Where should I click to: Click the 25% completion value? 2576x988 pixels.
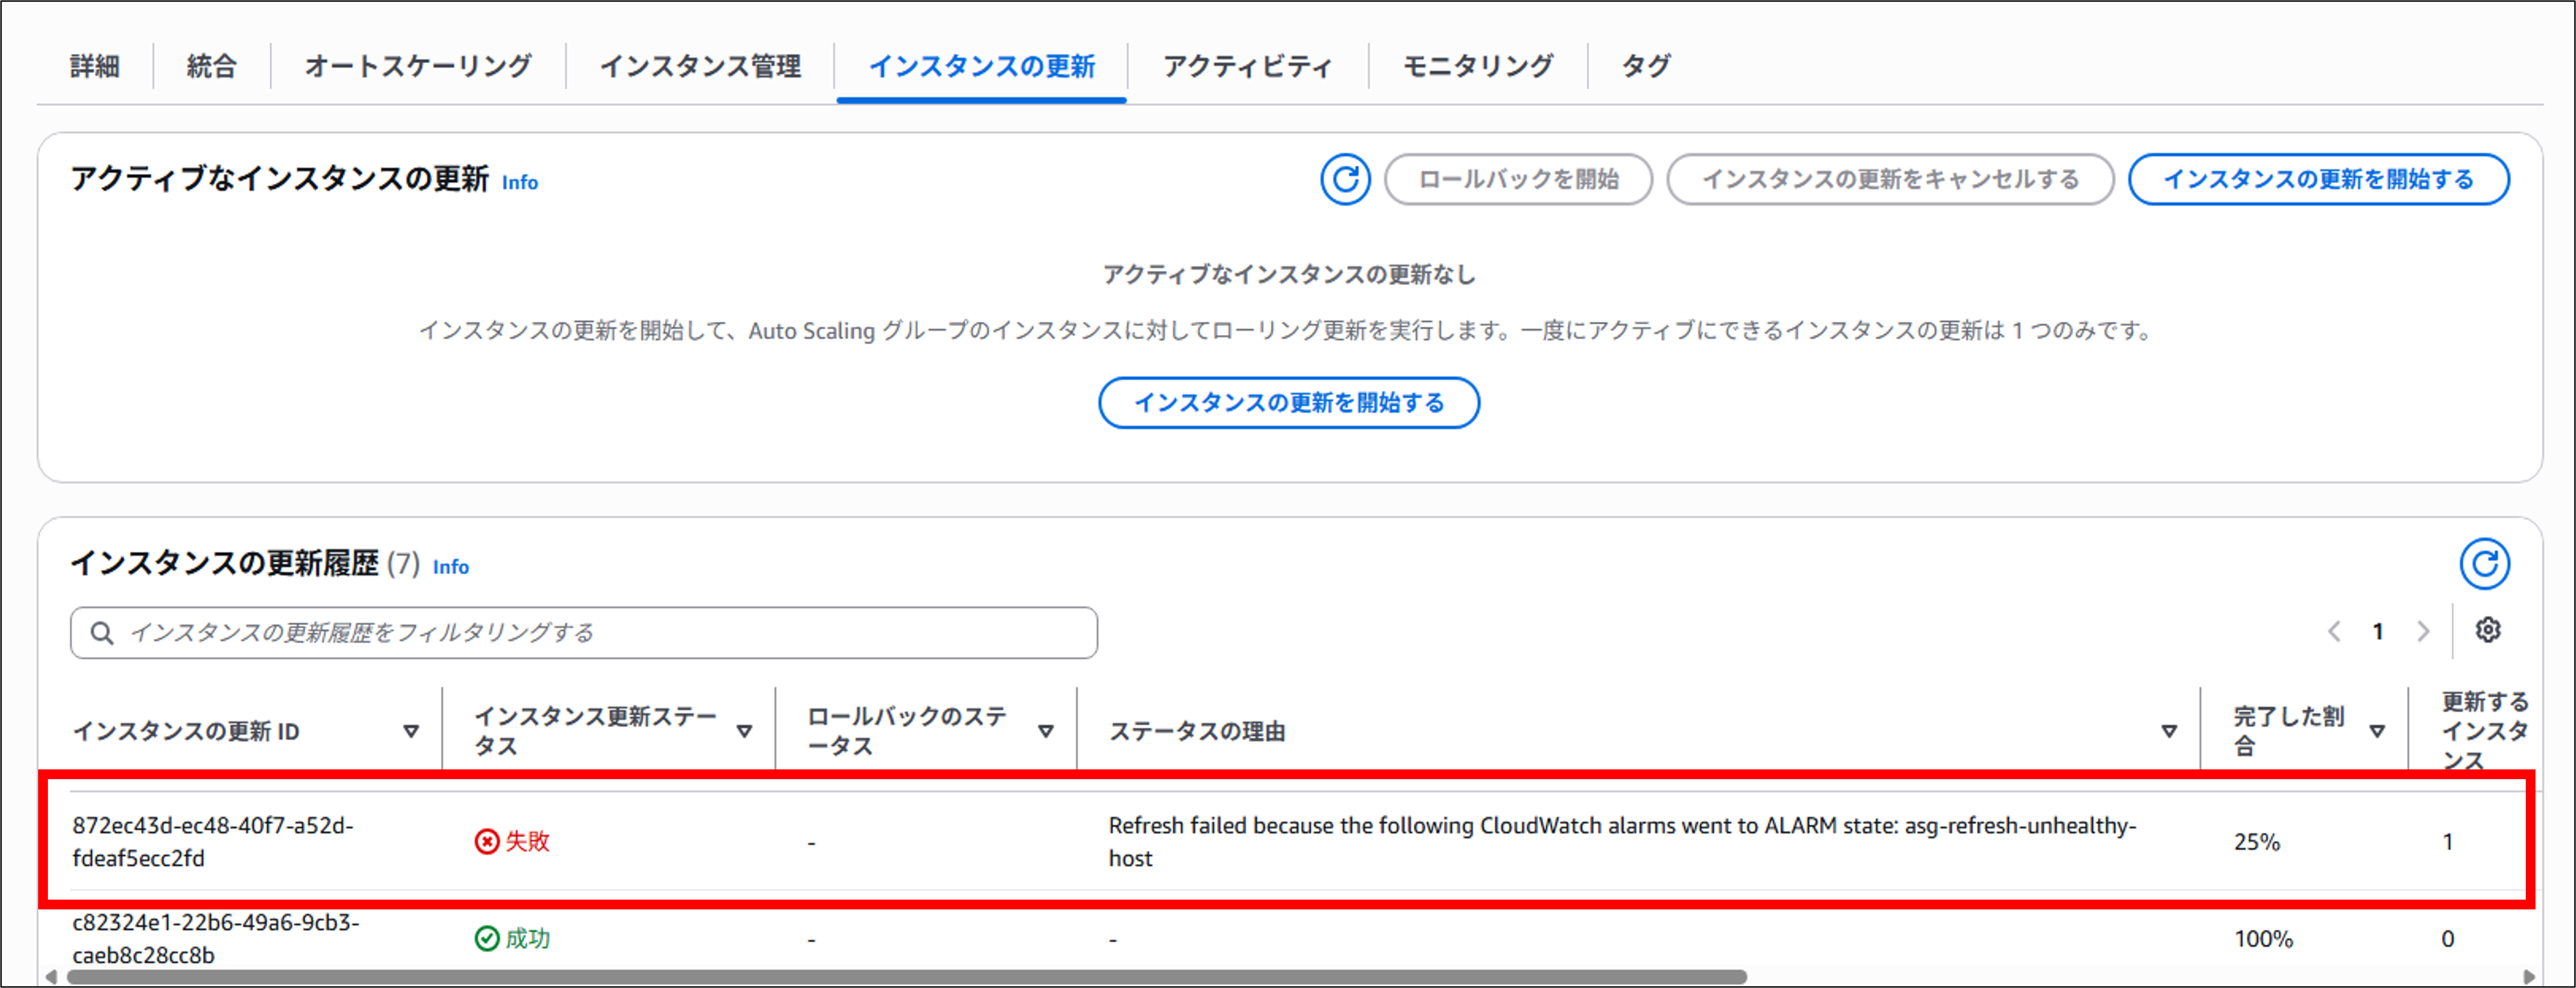pyautogui.click(x=2257, y=842)
